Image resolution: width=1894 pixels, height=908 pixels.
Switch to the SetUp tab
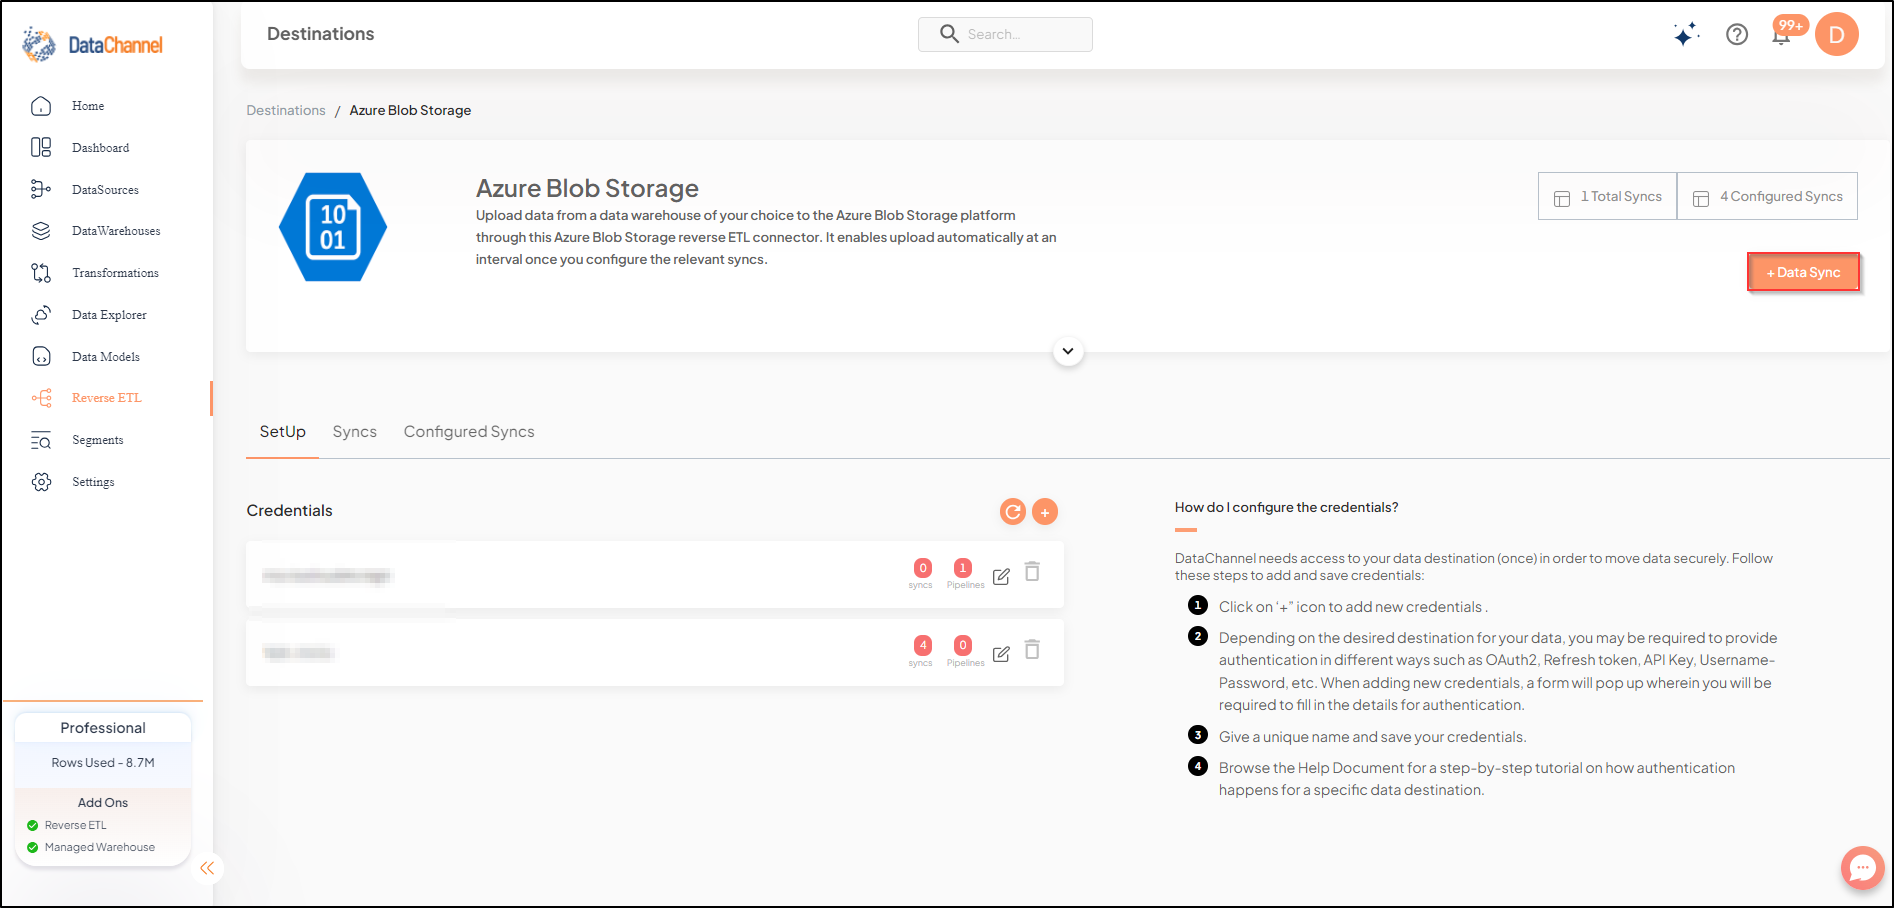[283, 432]
